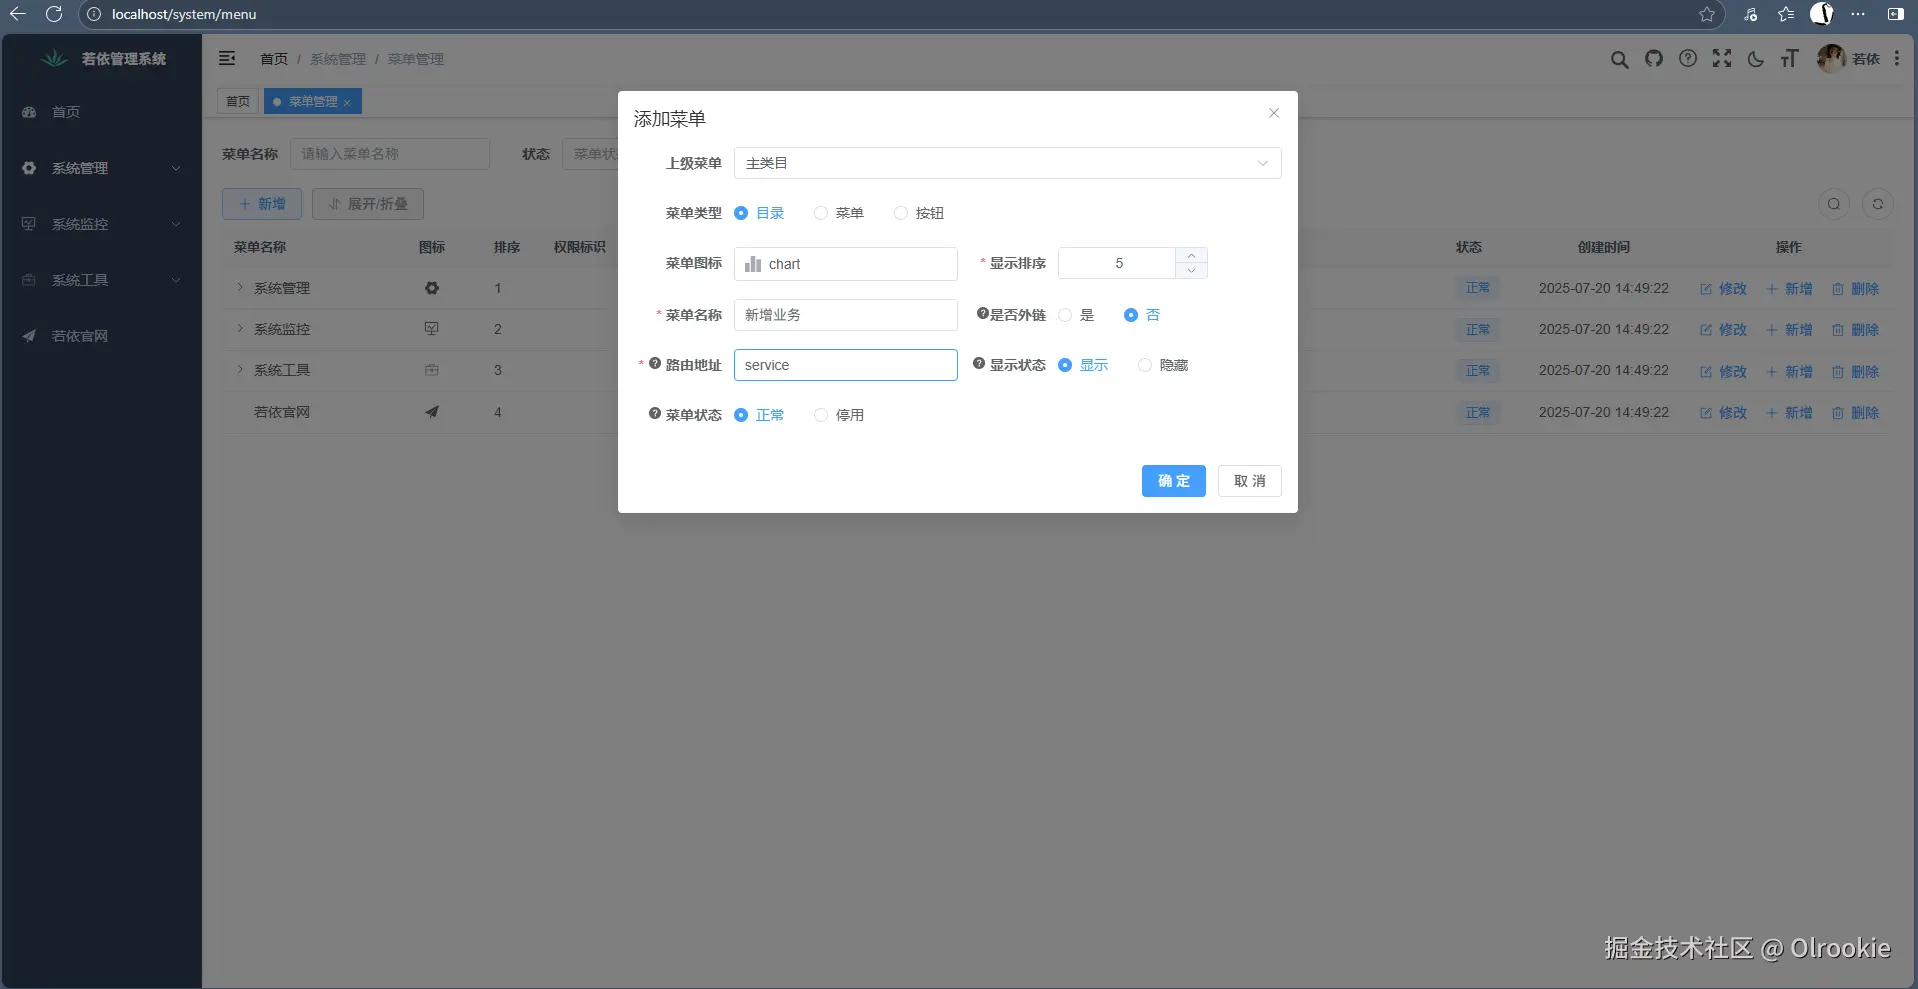The width and height of the screenshot is (1918, 989).
Task: Reload the page in the browser
Action: pos(54,14)
